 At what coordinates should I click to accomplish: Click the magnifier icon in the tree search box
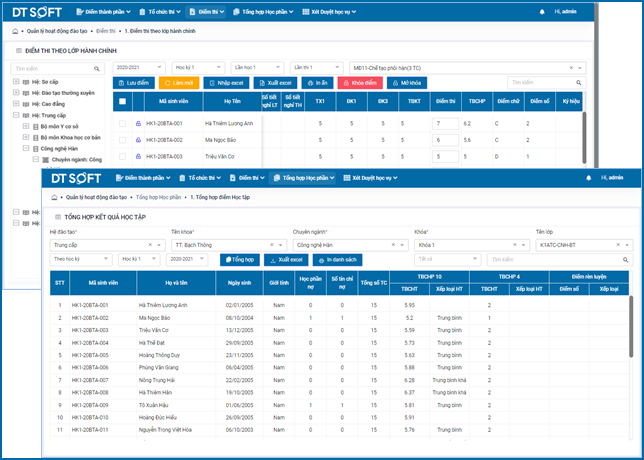click(97, 69)
